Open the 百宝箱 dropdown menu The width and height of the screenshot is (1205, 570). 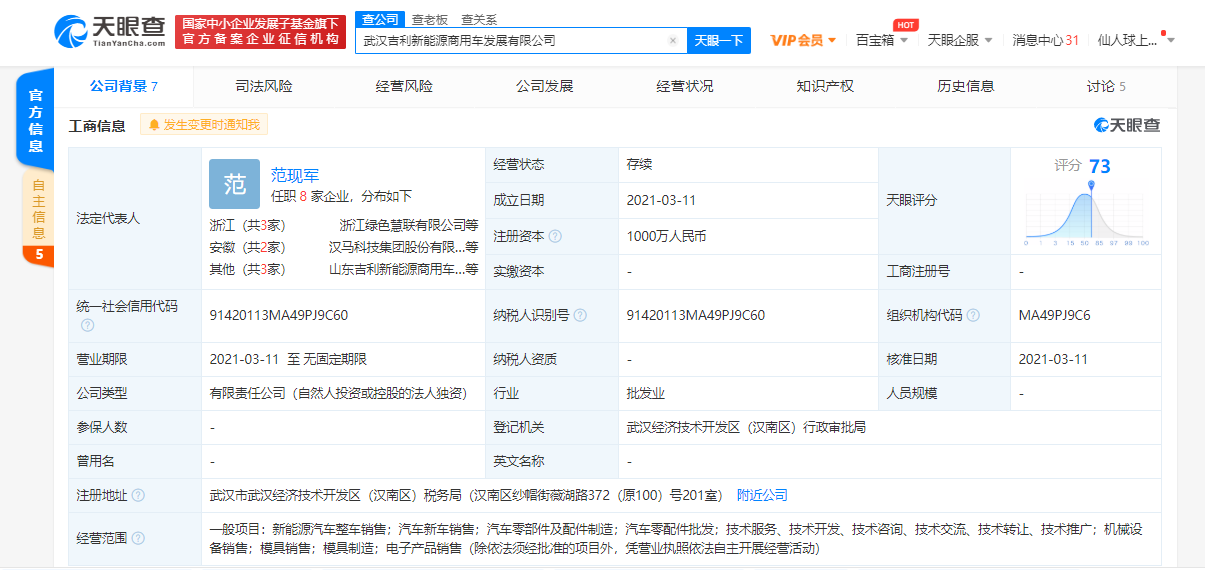(x=882, y=40)
